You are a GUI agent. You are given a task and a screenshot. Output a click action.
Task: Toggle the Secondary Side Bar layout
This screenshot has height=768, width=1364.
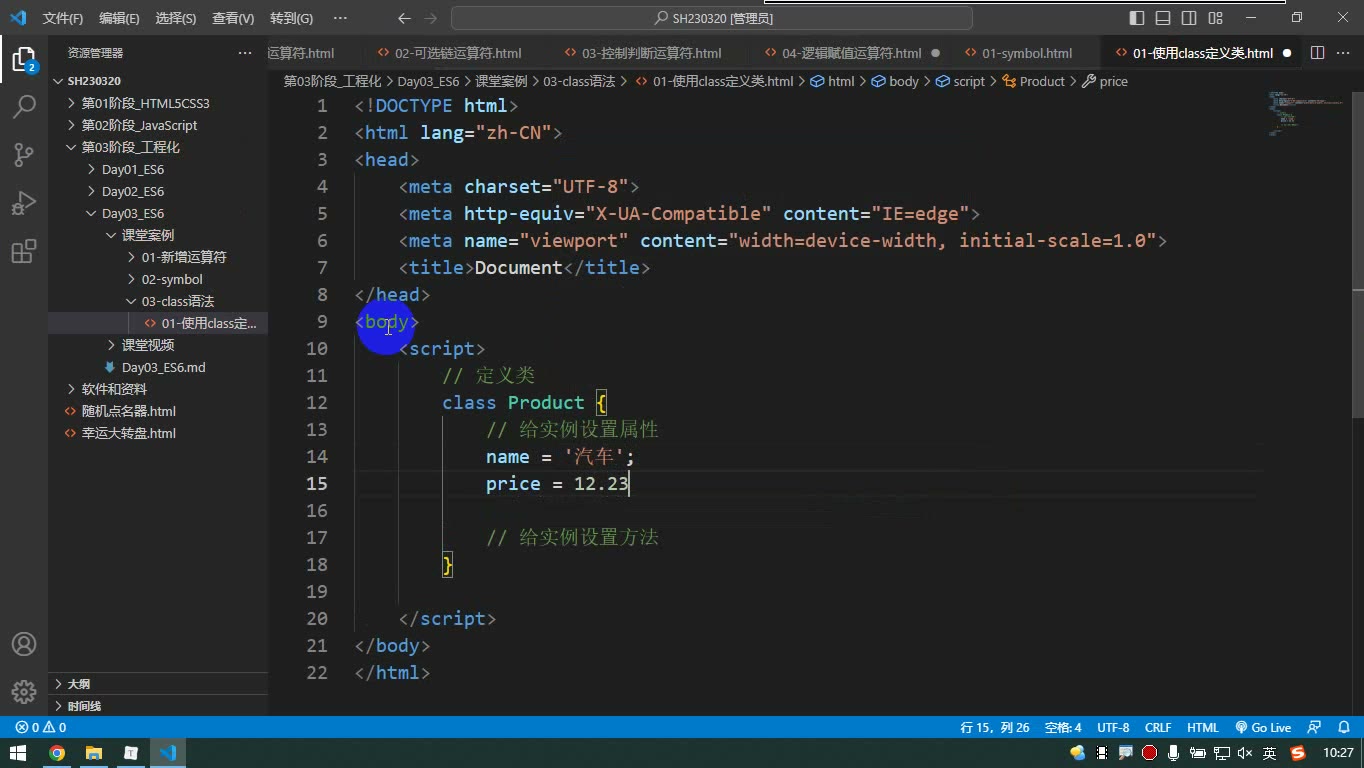click(x=1189, y=18)
